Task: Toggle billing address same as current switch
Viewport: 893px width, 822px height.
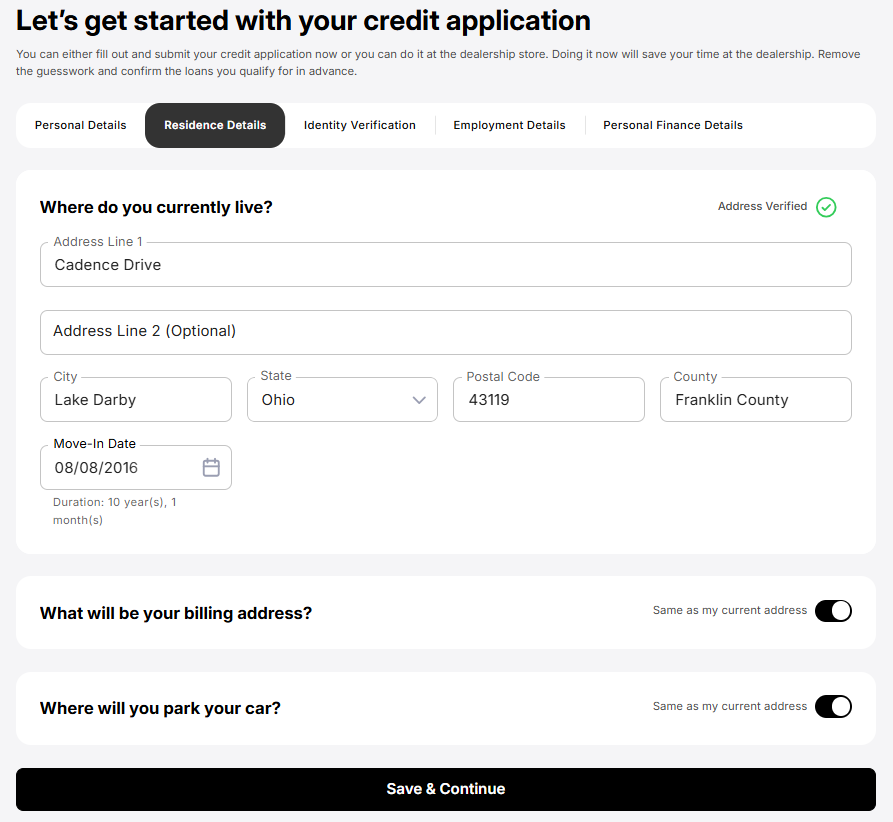Action: tap(833, 611)
